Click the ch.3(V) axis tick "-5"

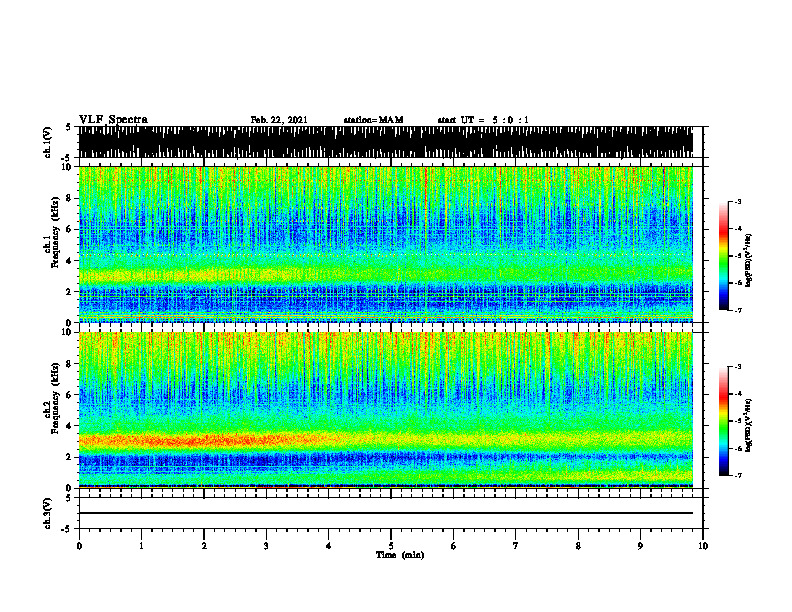click(x=67, y=529)
